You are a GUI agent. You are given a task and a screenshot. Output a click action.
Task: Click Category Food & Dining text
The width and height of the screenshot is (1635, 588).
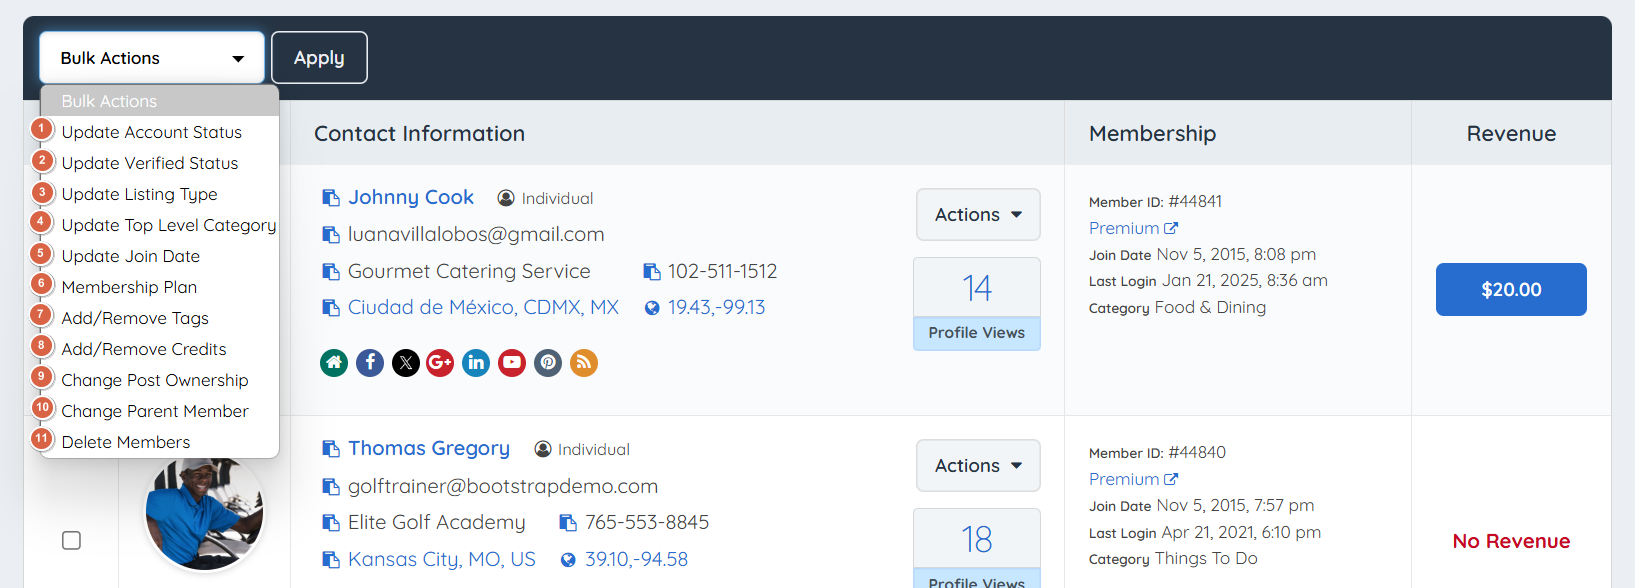(1177, 307)
